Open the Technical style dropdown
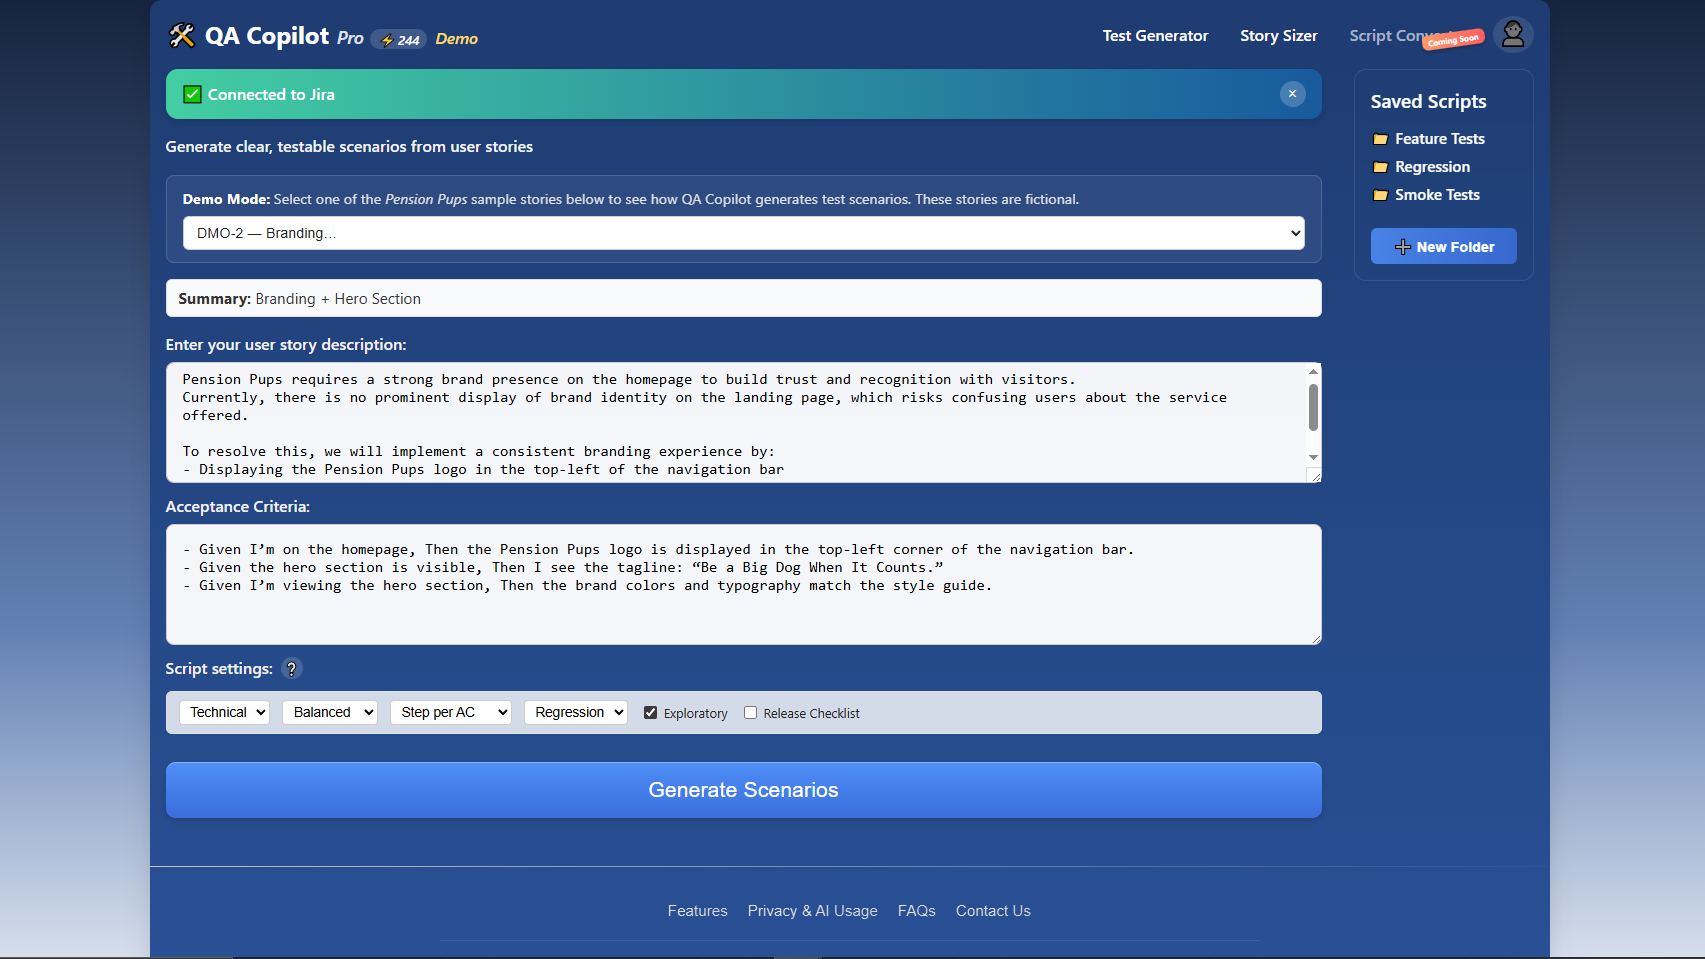Image resolution: width=1705 pixels, height=959 pixels. pyautogui.click(x=225, y=712)
